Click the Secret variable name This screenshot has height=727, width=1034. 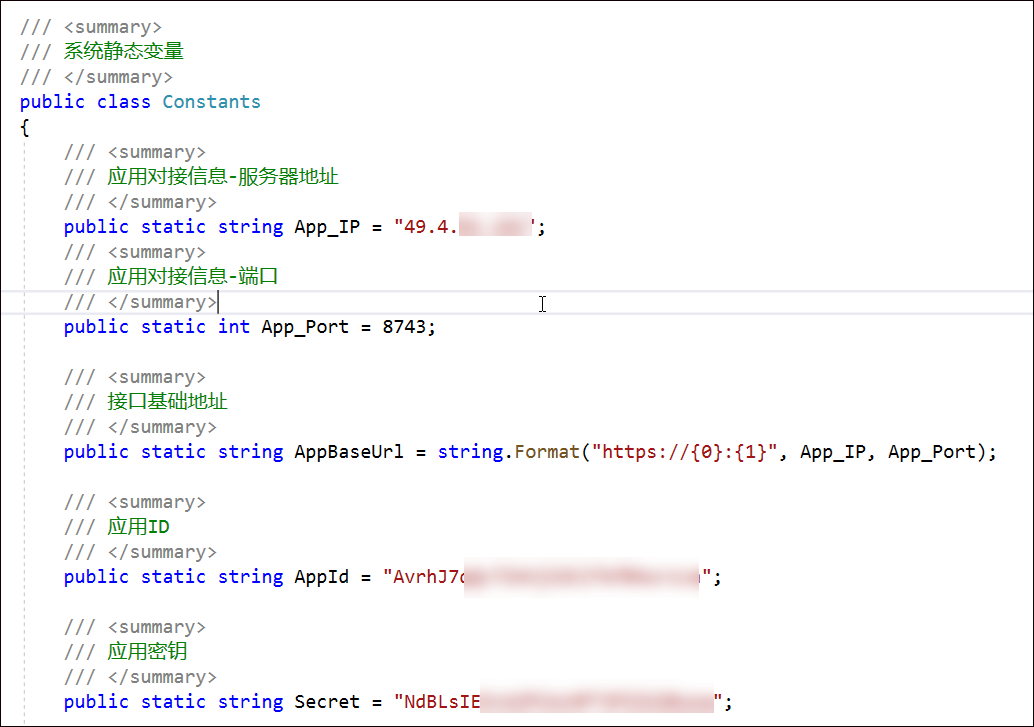coord(326,702)
